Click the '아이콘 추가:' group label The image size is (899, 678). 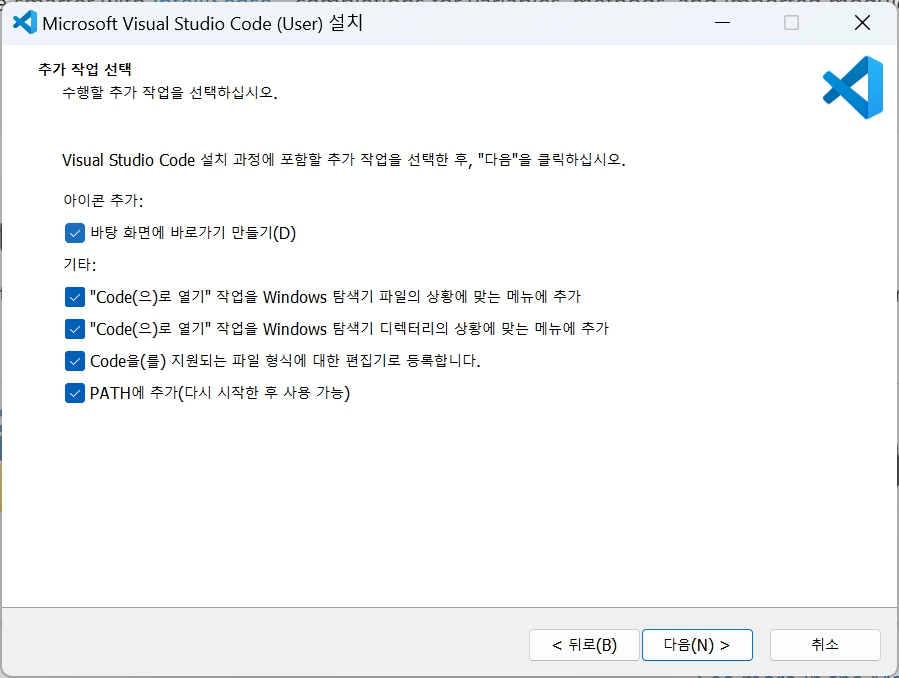point(103,201)
